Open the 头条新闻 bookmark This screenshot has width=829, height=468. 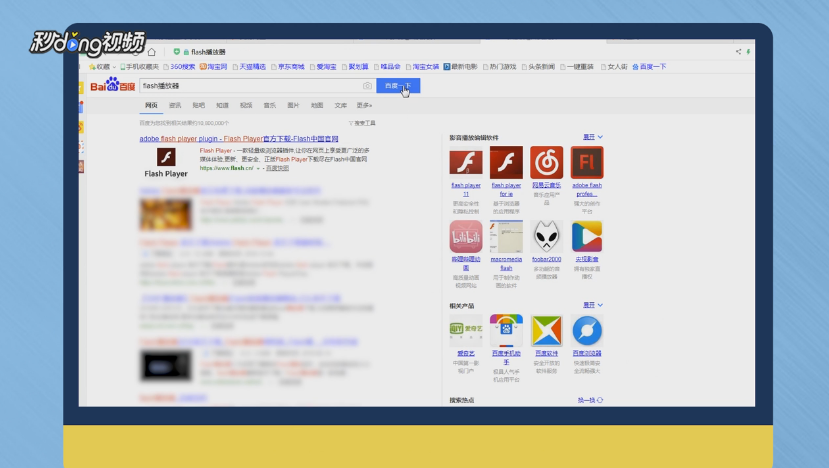pyautogui.click(x=538, y=67)
